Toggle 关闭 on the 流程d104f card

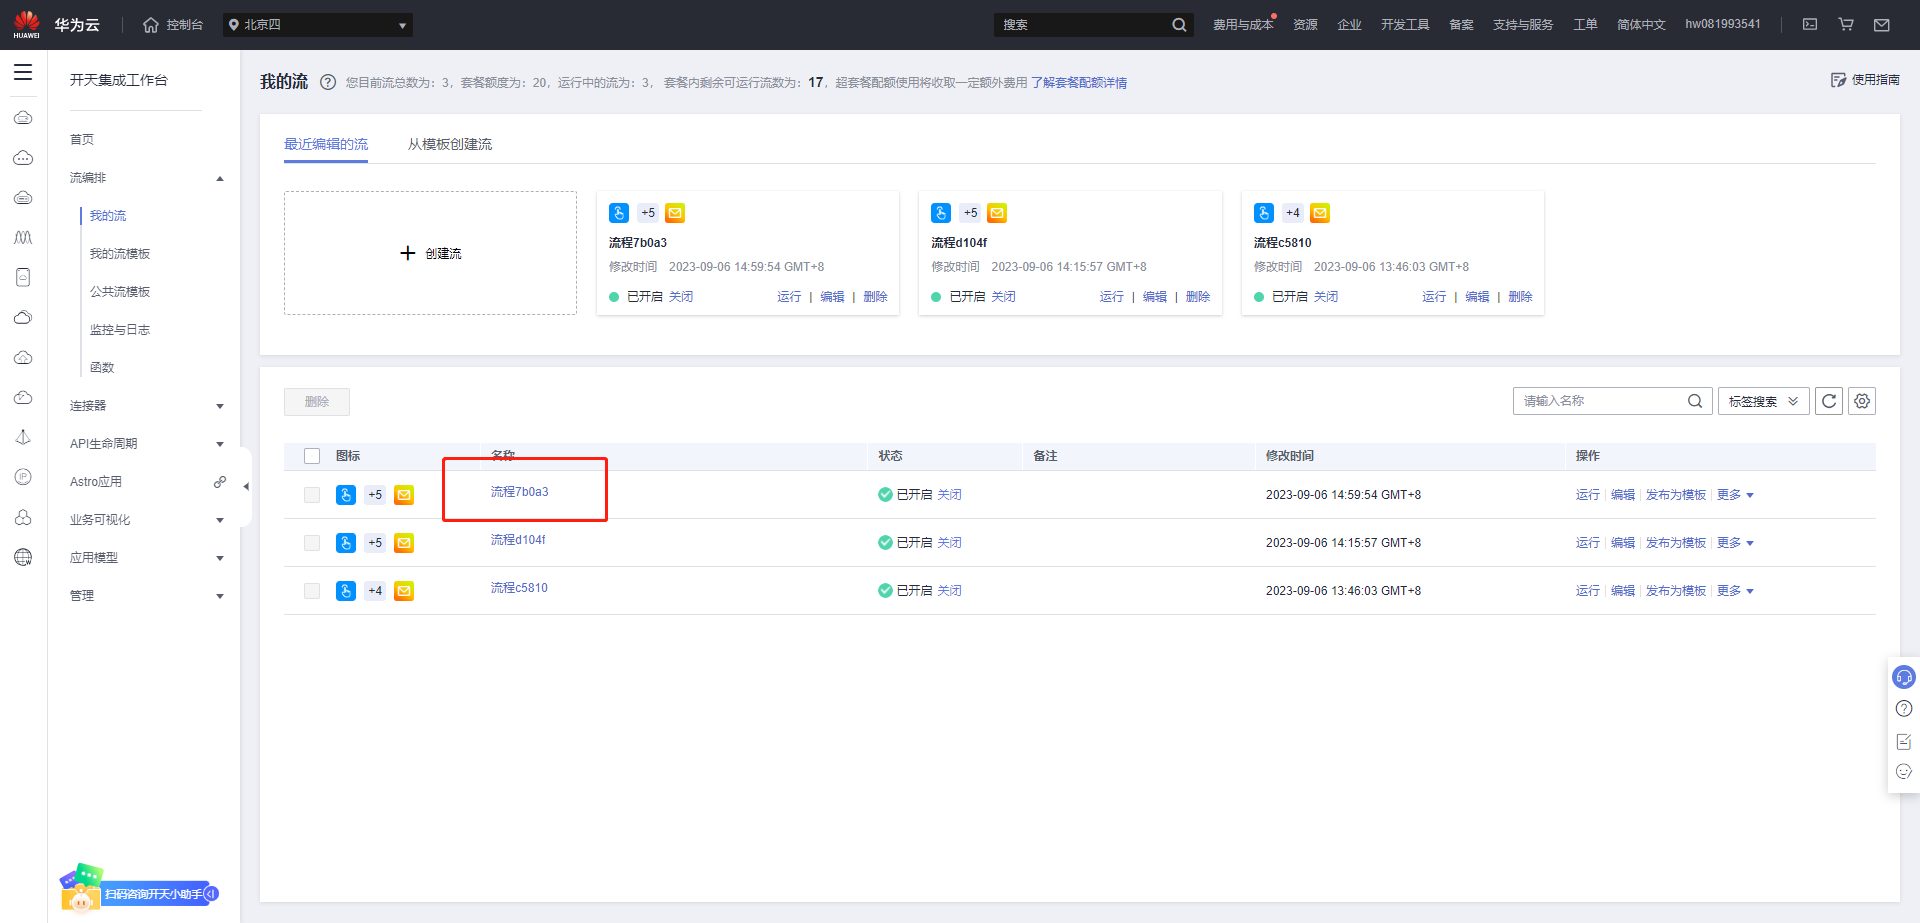click(x=1003, y=297)
